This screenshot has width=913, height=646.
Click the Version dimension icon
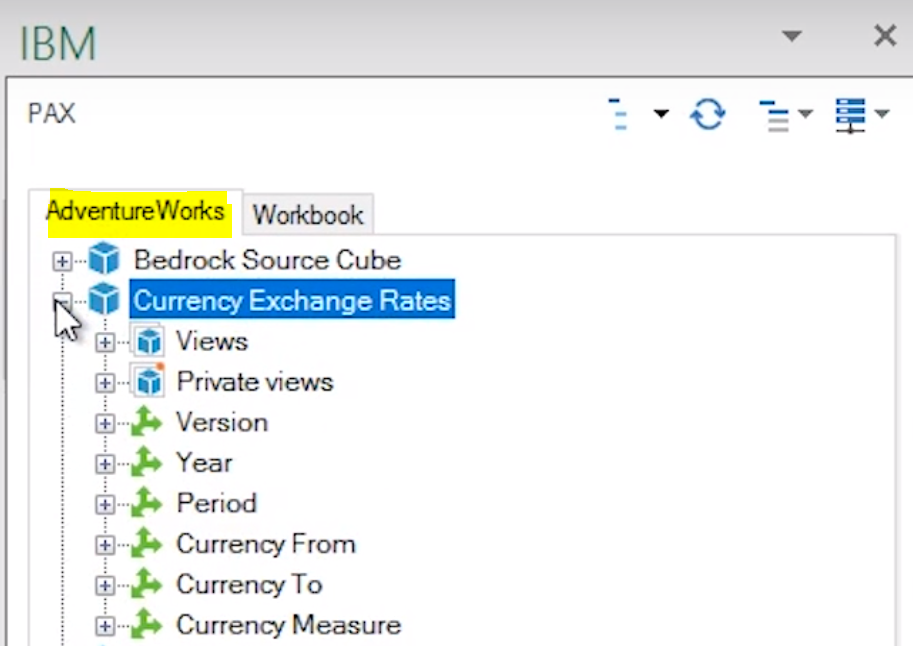point(146,422)
